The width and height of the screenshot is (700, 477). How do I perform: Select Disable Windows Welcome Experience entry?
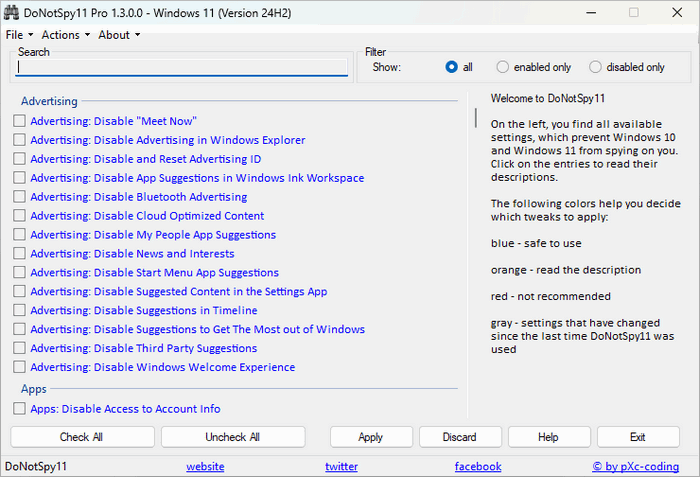(x=162, y=367)
